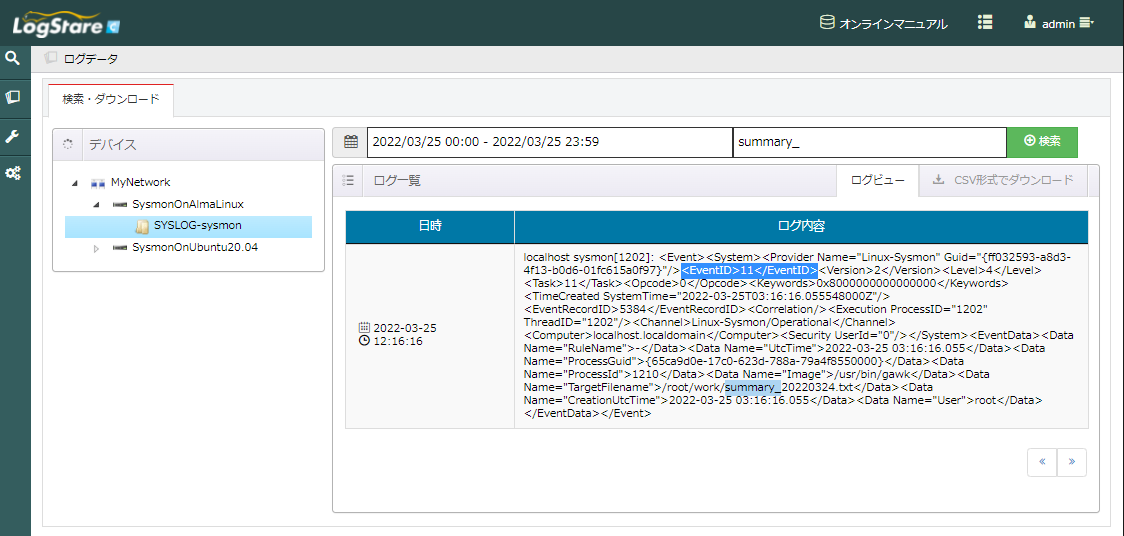This screenshot has height=536, width=1124.
Task: Click the log list panel icon
Action: pos(348,181)
